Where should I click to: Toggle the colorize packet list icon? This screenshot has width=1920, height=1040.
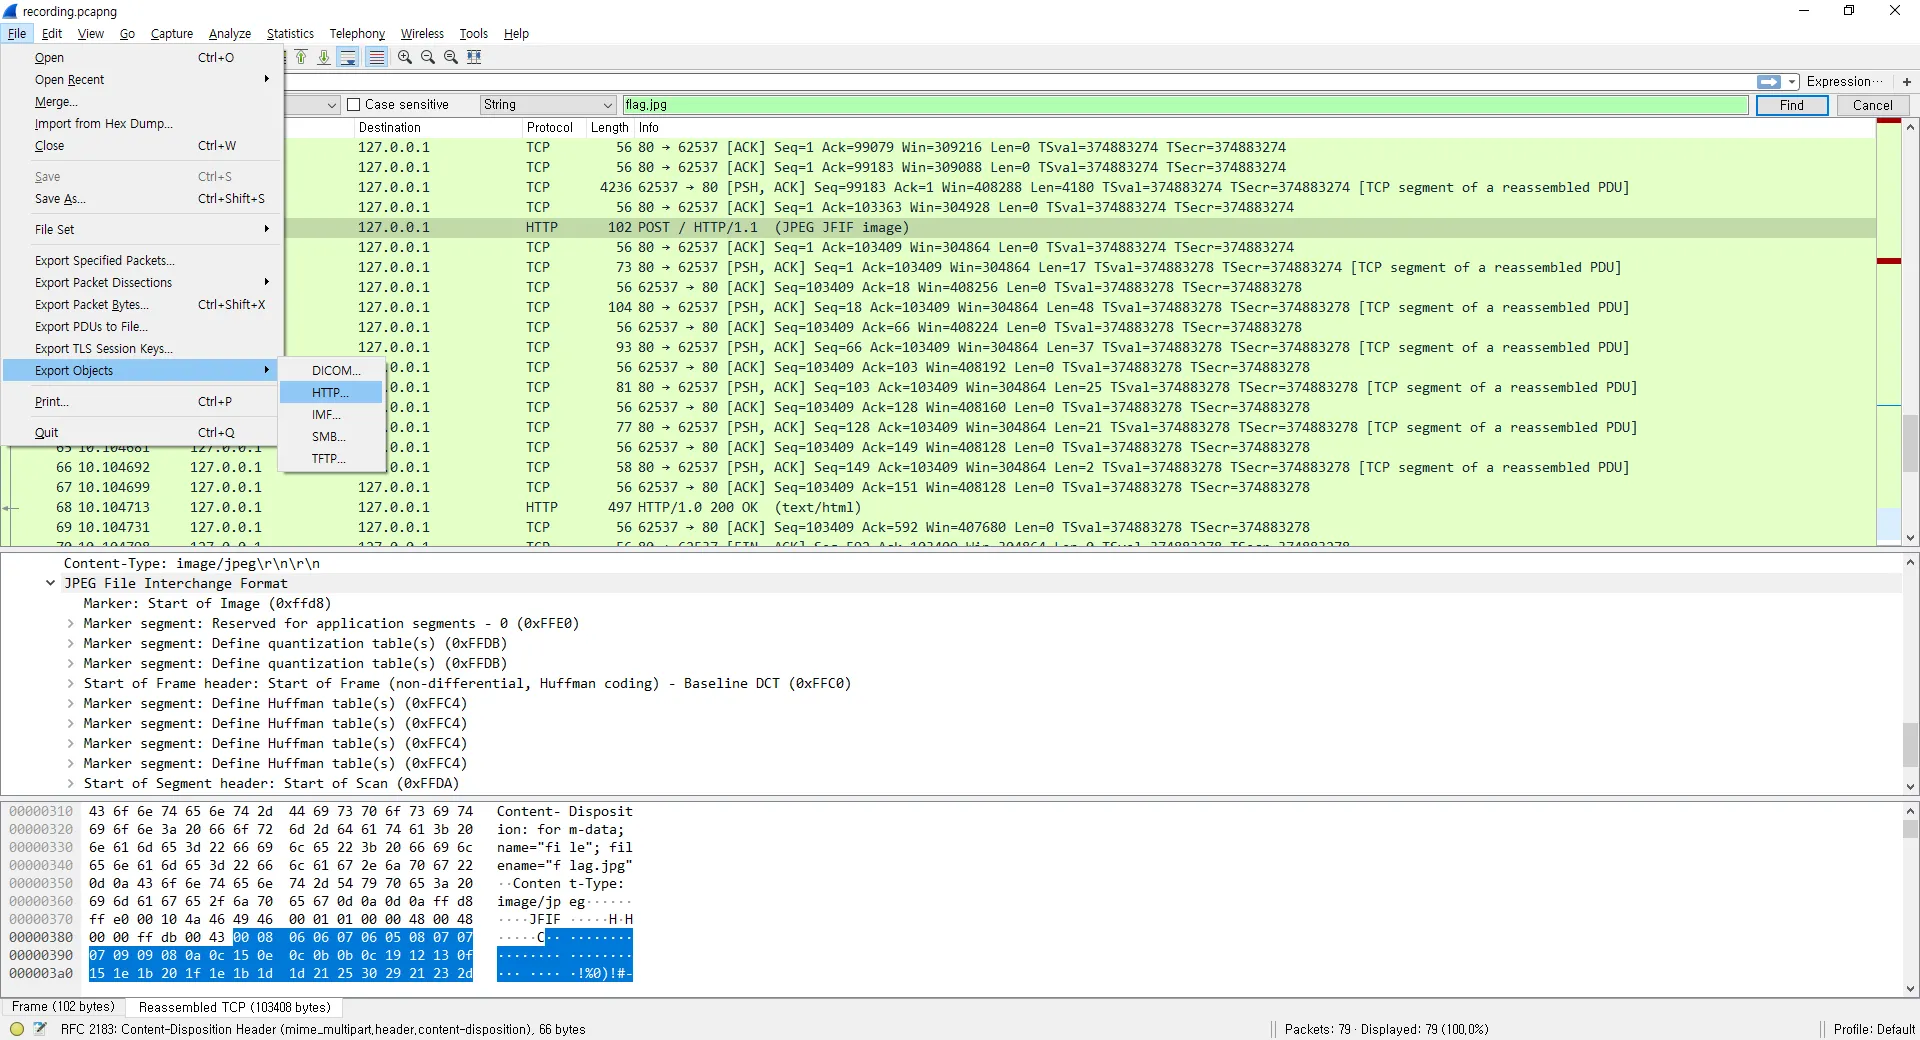pyautogui.click(x=376, y=57)
